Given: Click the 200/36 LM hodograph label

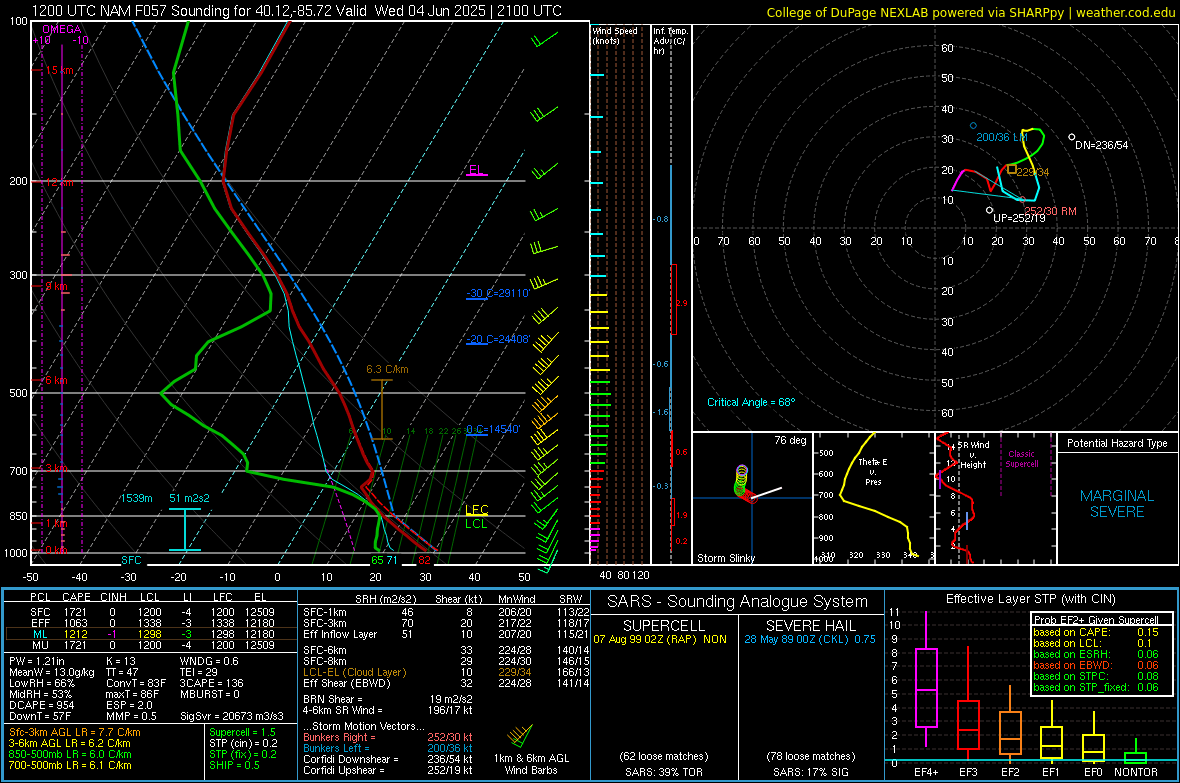Looking at the screenshot, I should 1002,137.
